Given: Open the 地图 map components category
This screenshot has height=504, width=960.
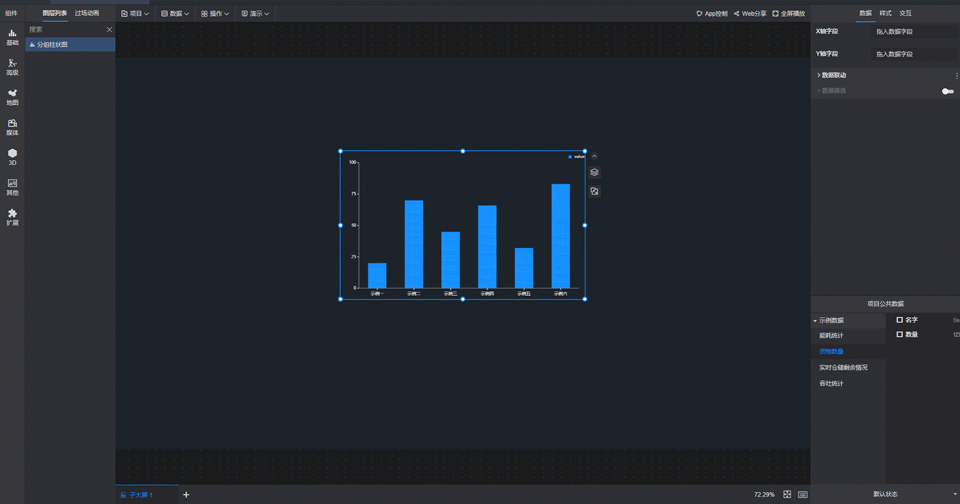Looking at the screenshot, I should [12, 97].
